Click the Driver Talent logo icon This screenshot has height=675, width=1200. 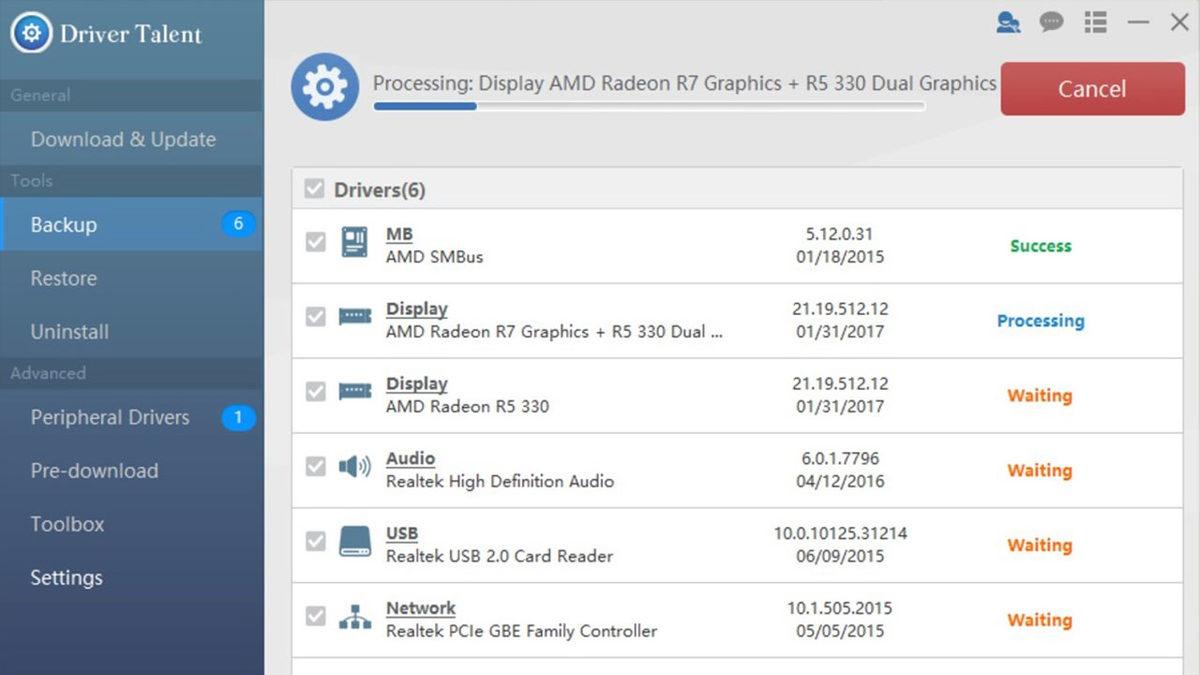tap(30, 32)
